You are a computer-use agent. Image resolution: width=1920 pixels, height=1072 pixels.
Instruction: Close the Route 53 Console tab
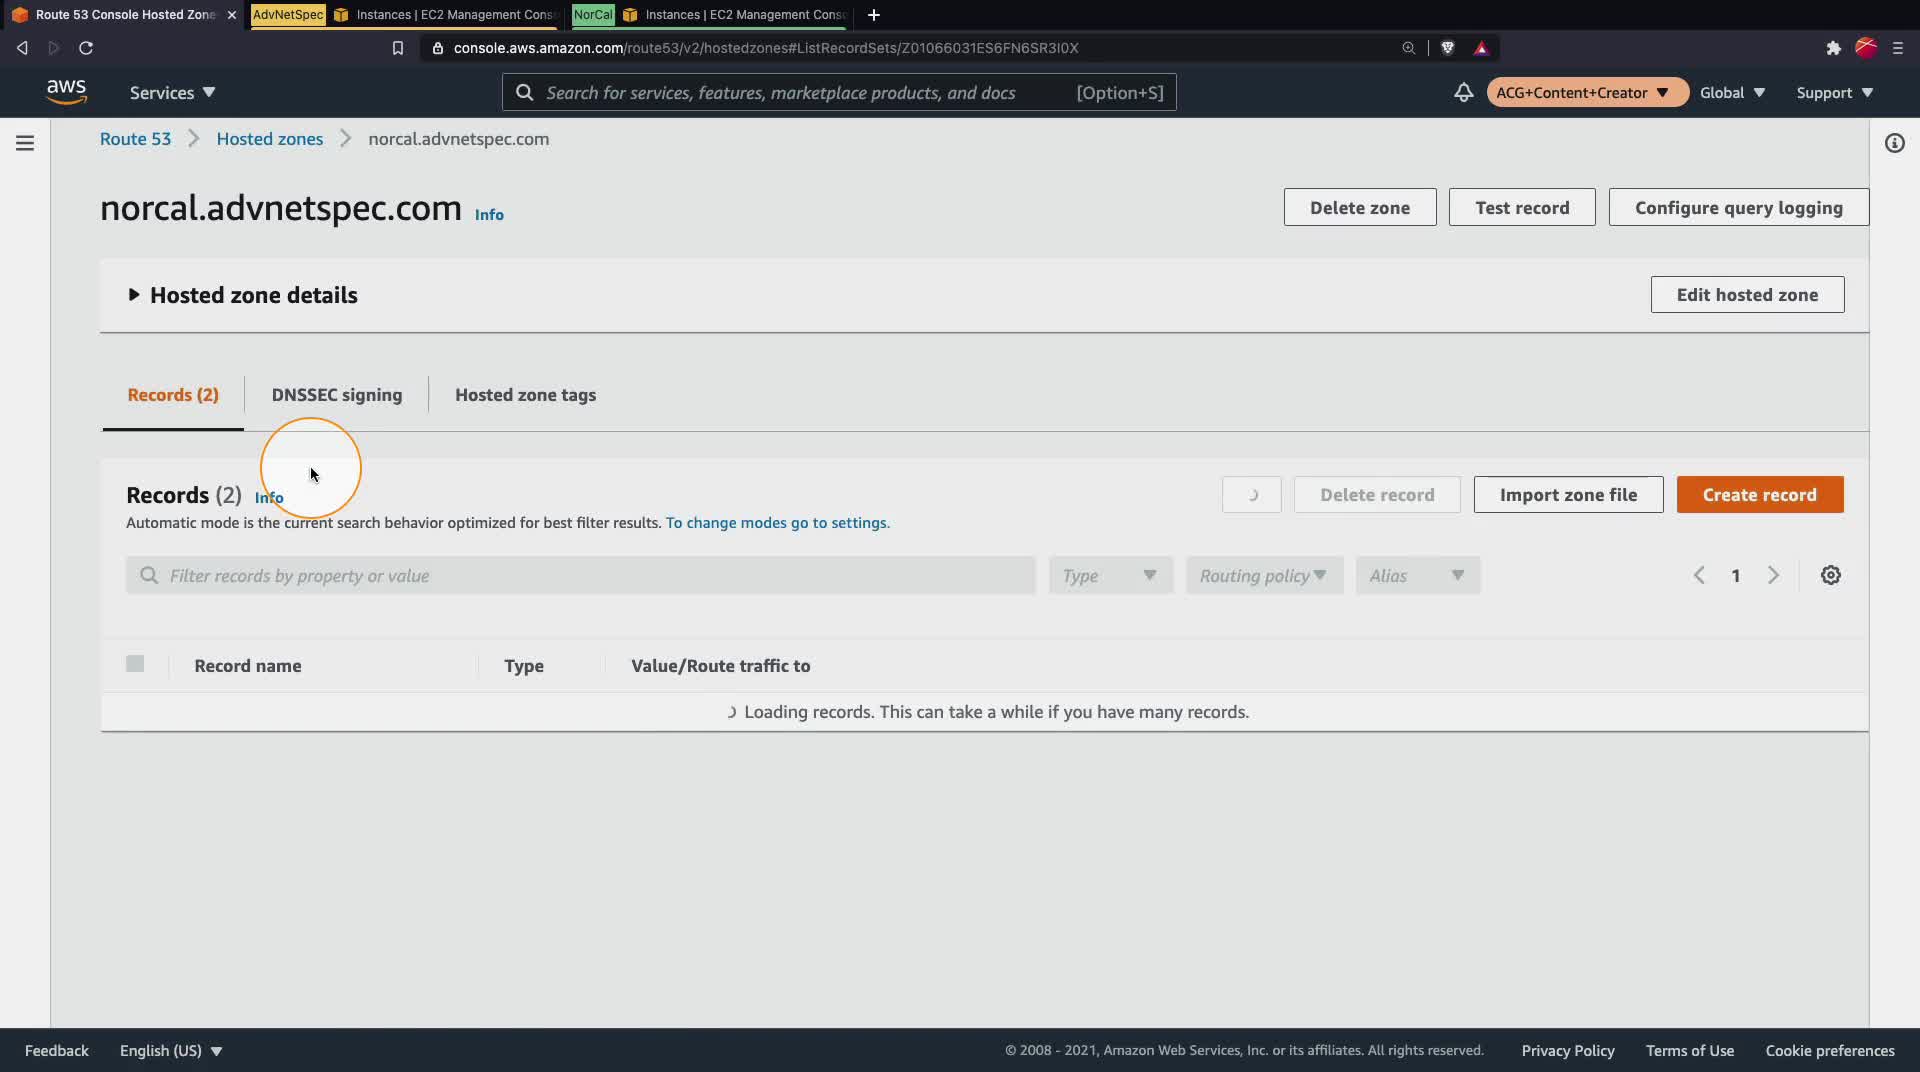[x=232, y=15]
